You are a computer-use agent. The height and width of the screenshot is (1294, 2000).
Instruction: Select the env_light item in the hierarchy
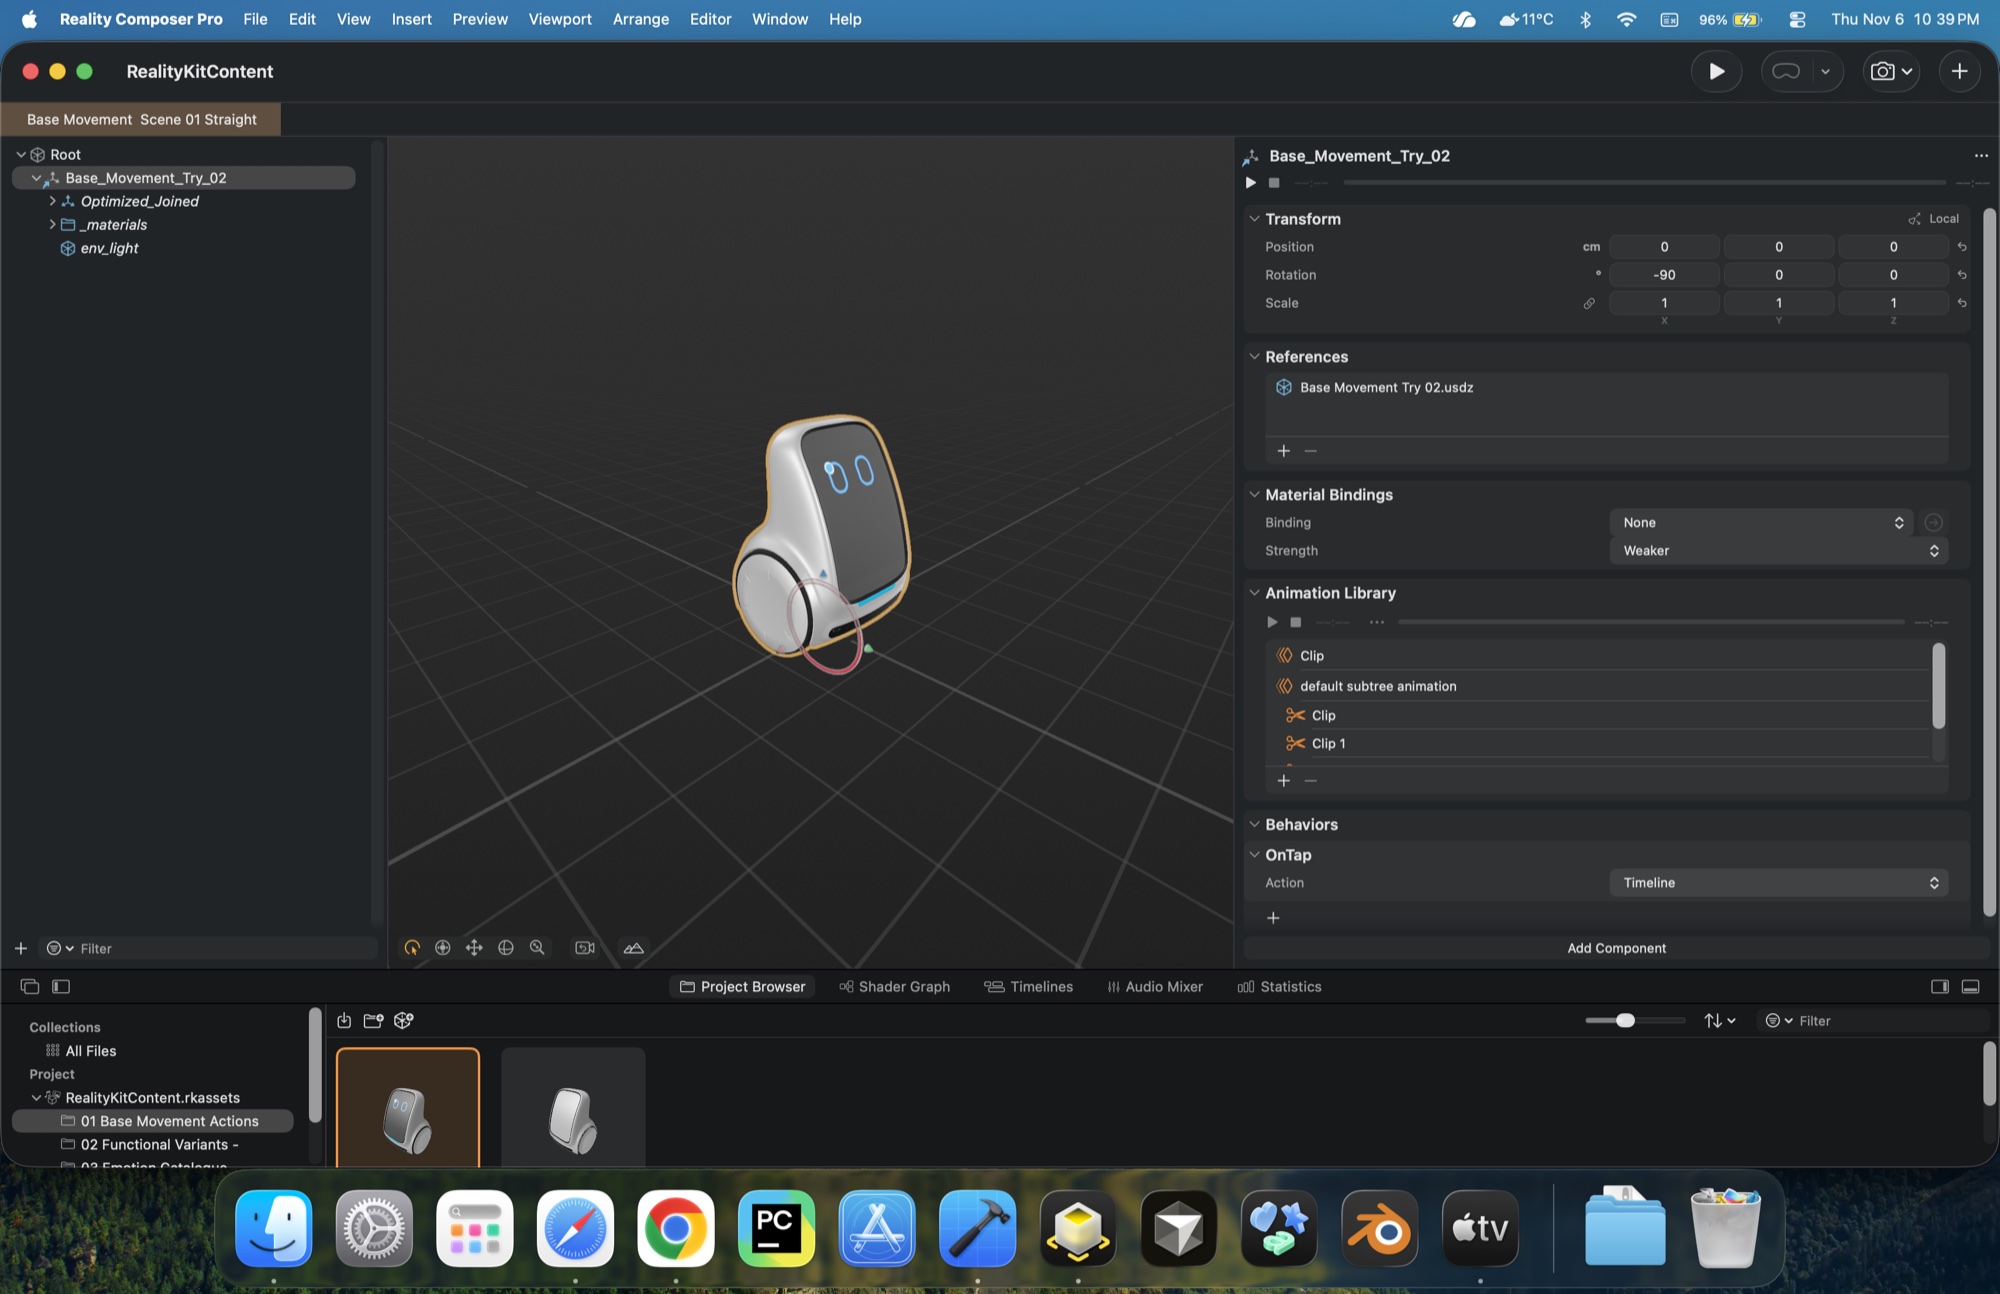(x=109, y=248)
